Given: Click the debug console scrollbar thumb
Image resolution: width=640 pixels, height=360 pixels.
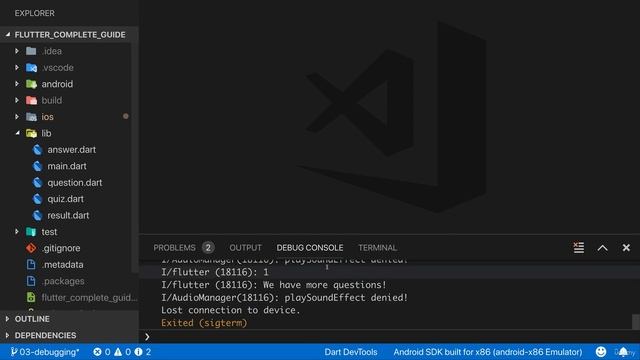Looking at the screenshot, I should coord(636,321).
